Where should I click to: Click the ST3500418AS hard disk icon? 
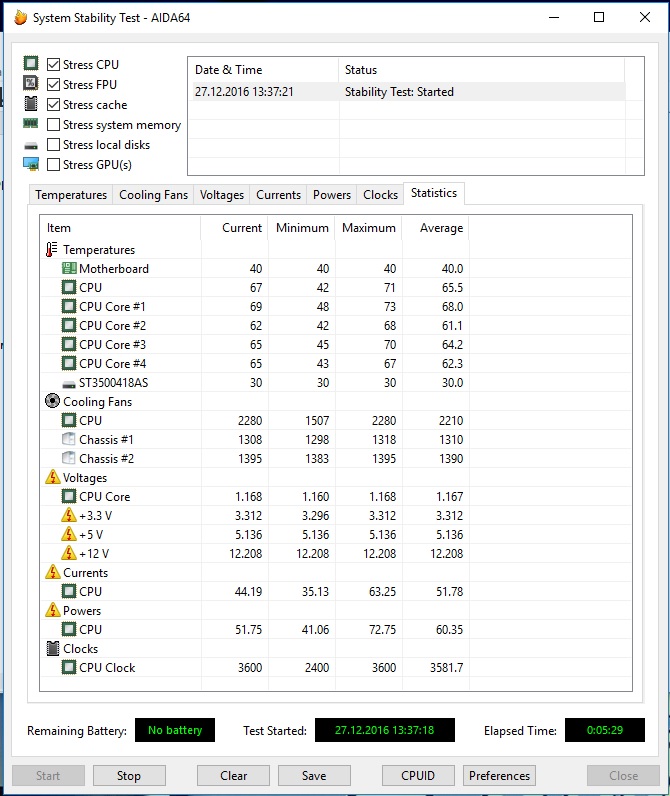coord(69,384)
